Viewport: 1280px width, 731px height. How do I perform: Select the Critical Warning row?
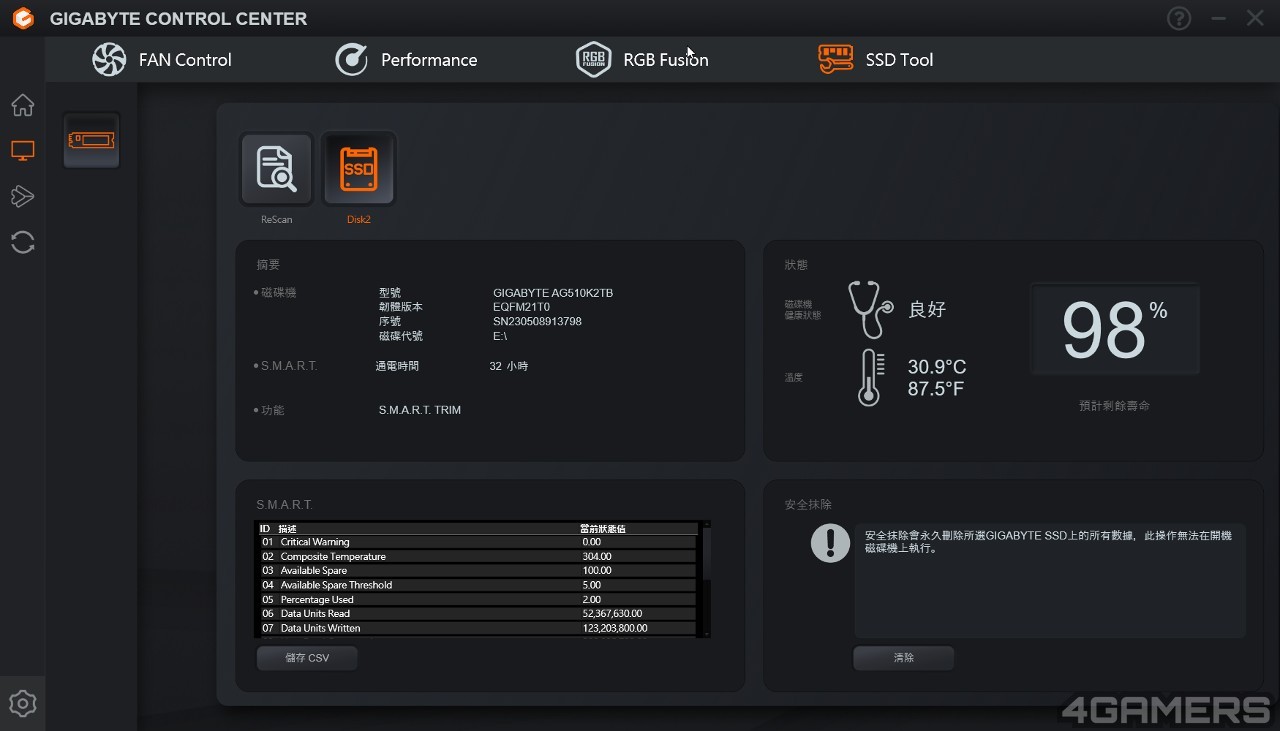[478, 542]
